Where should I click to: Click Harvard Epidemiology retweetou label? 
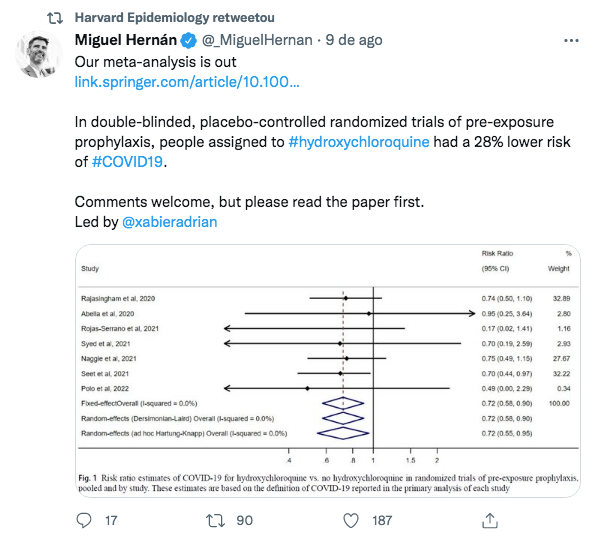pyautogui.click(x=174, y=17)
